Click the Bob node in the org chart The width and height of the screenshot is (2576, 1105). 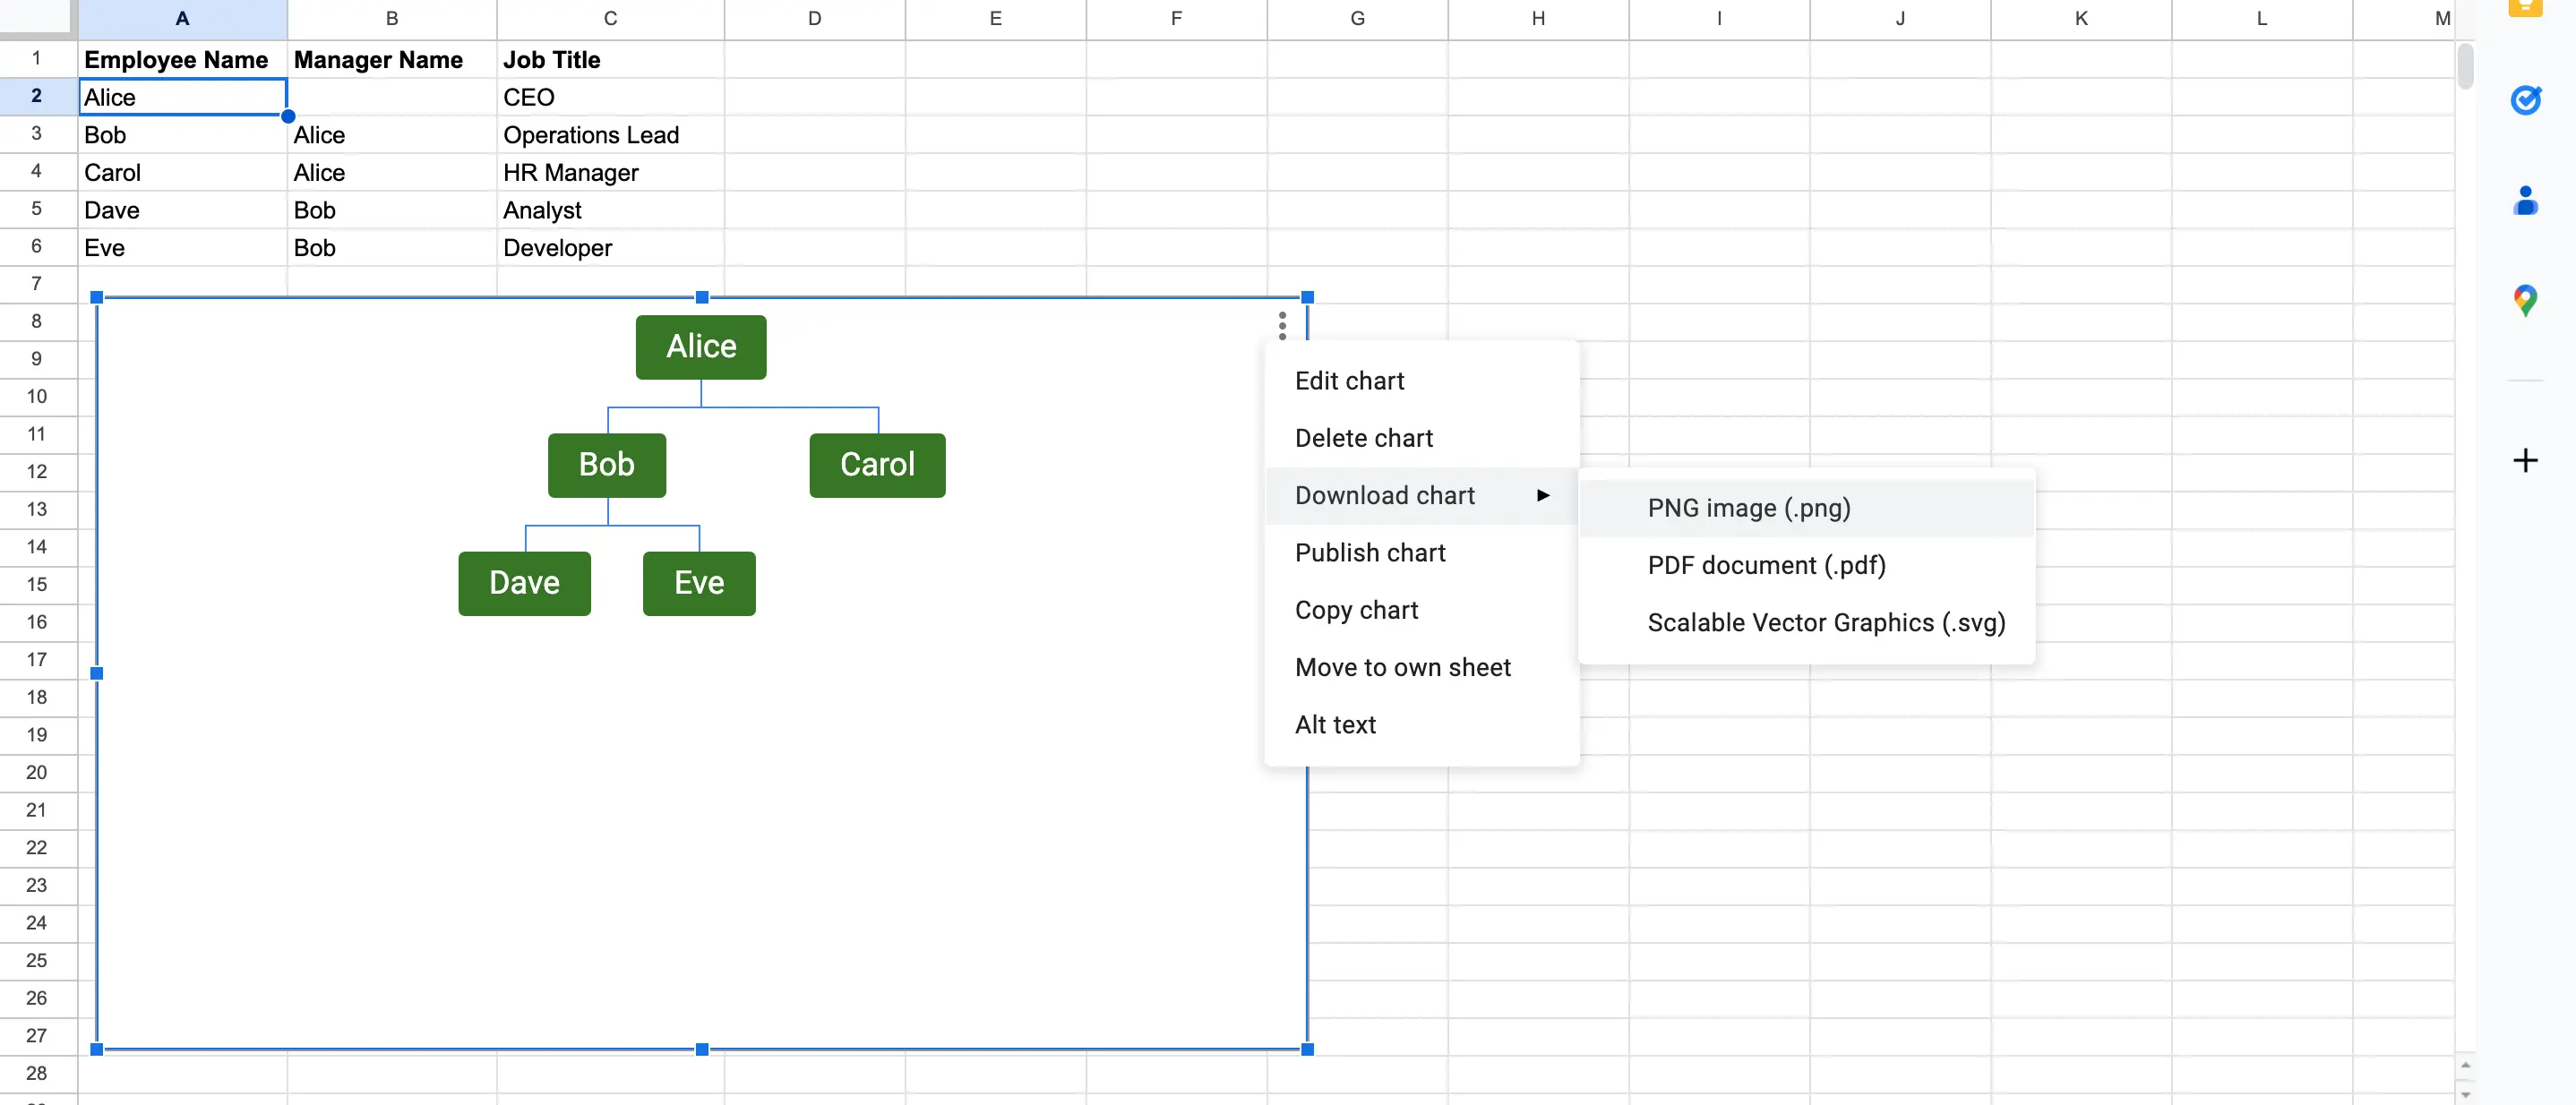click(607, 465)
